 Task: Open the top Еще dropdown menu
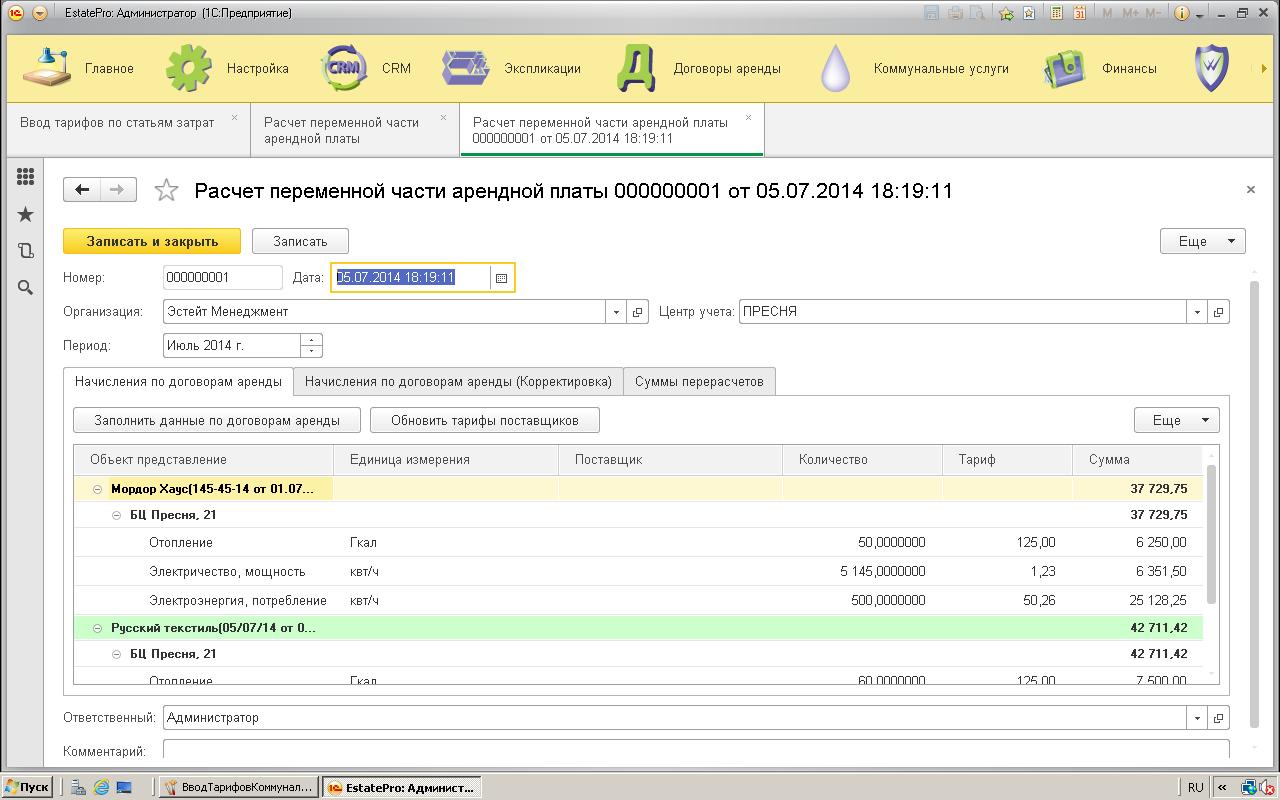coord(1202,241)
